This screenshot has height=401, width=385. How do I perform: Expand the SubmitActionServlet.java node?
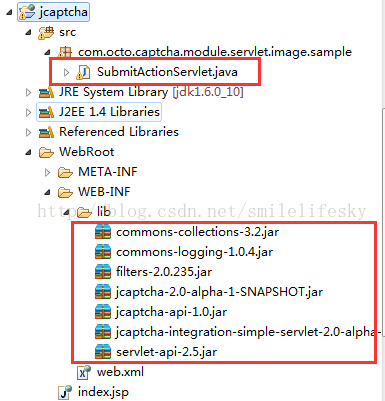[x=66, y=72]
